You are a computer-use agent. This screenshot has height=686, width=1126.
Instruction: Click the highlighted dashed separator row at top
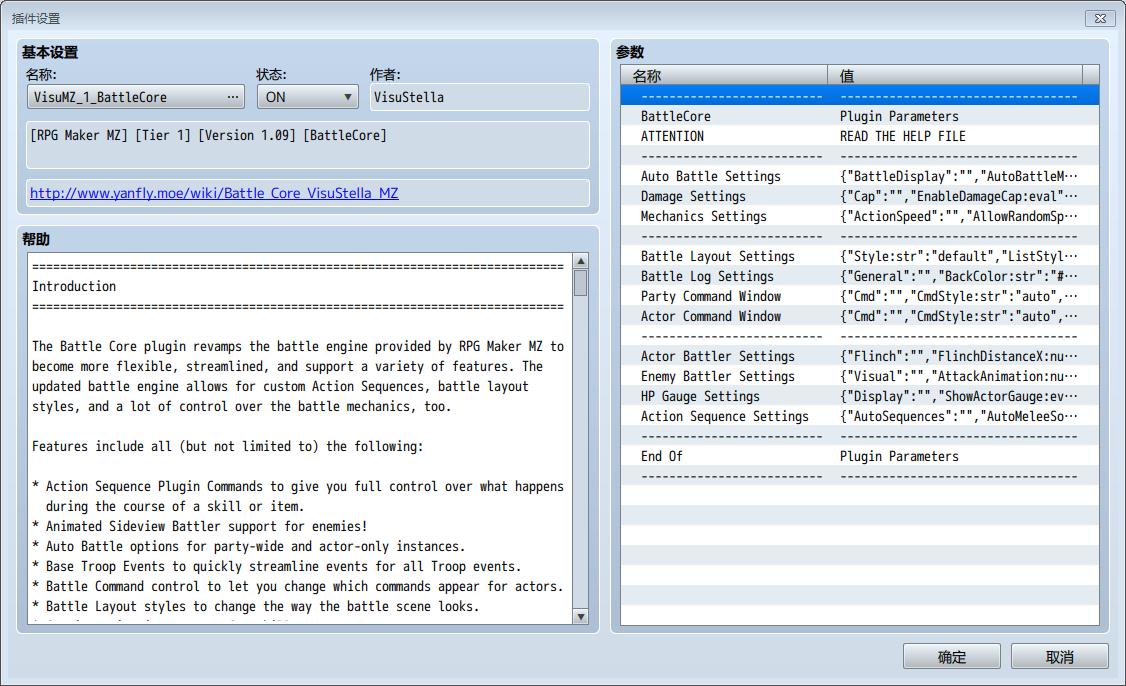click(x=860, y=96)
